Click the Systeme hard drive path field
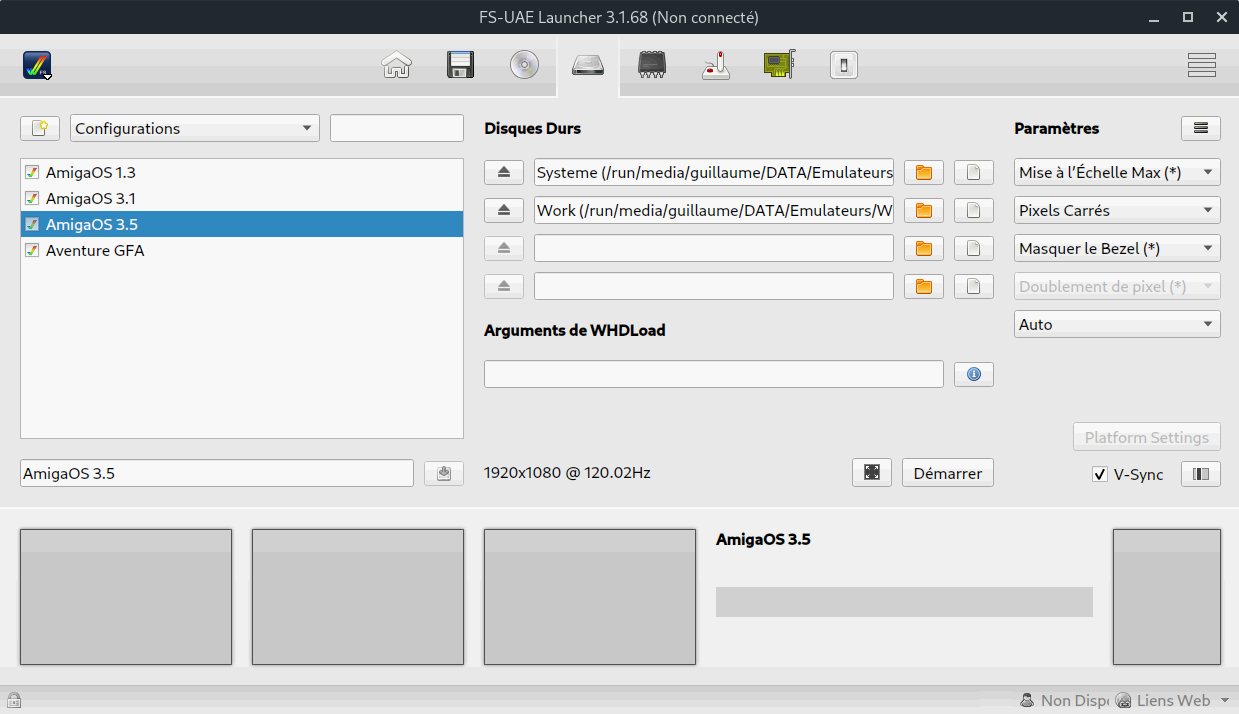The image size is (1239, 714). click(714, 172)
